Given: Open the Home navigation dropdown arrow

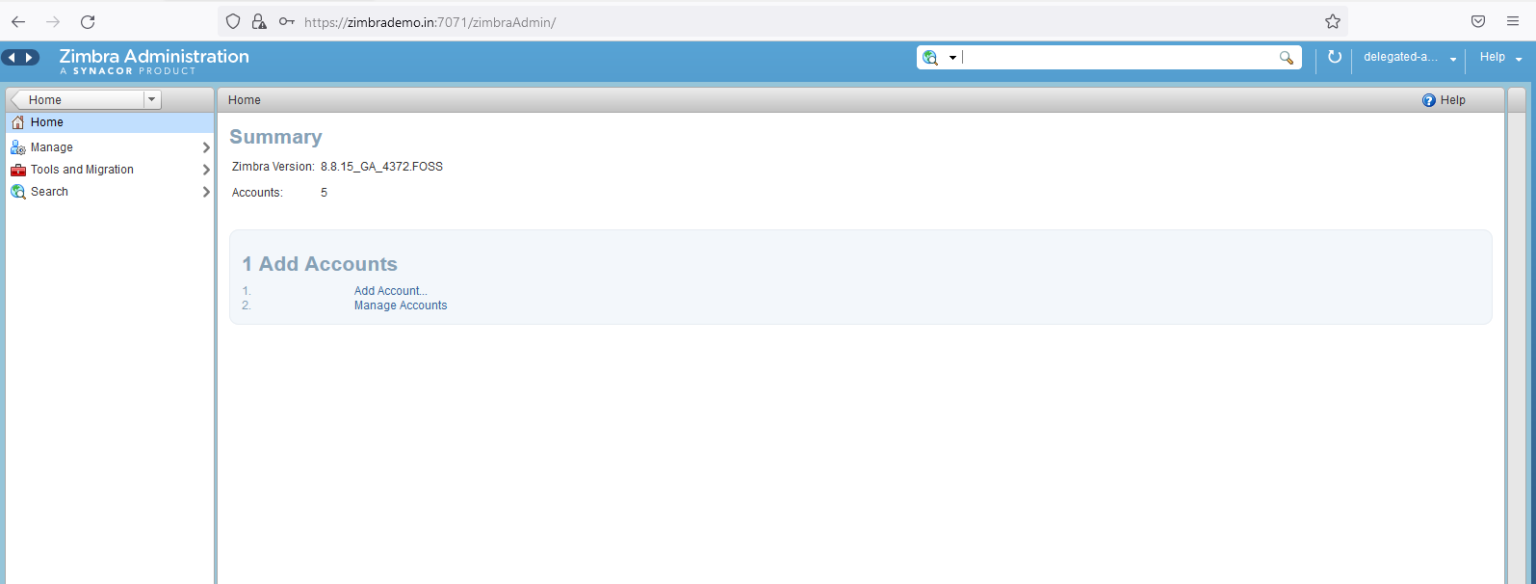Looking at the screenshot, I should [151, 99].
